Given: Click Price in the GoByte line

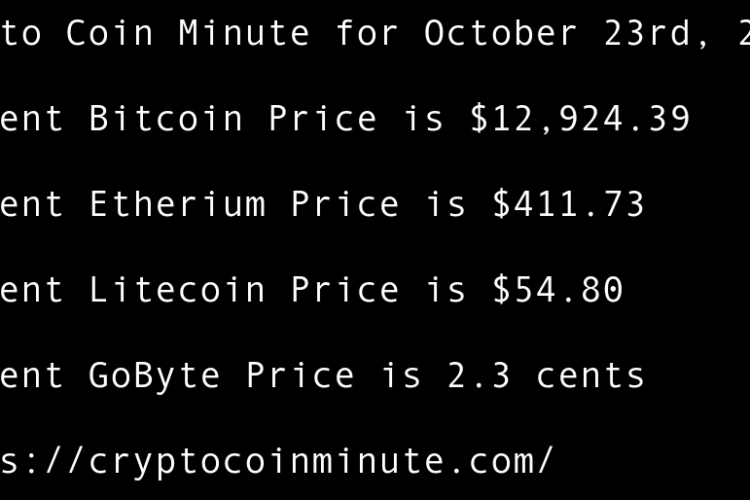Looking at the screenshot, I should [300, 376].
